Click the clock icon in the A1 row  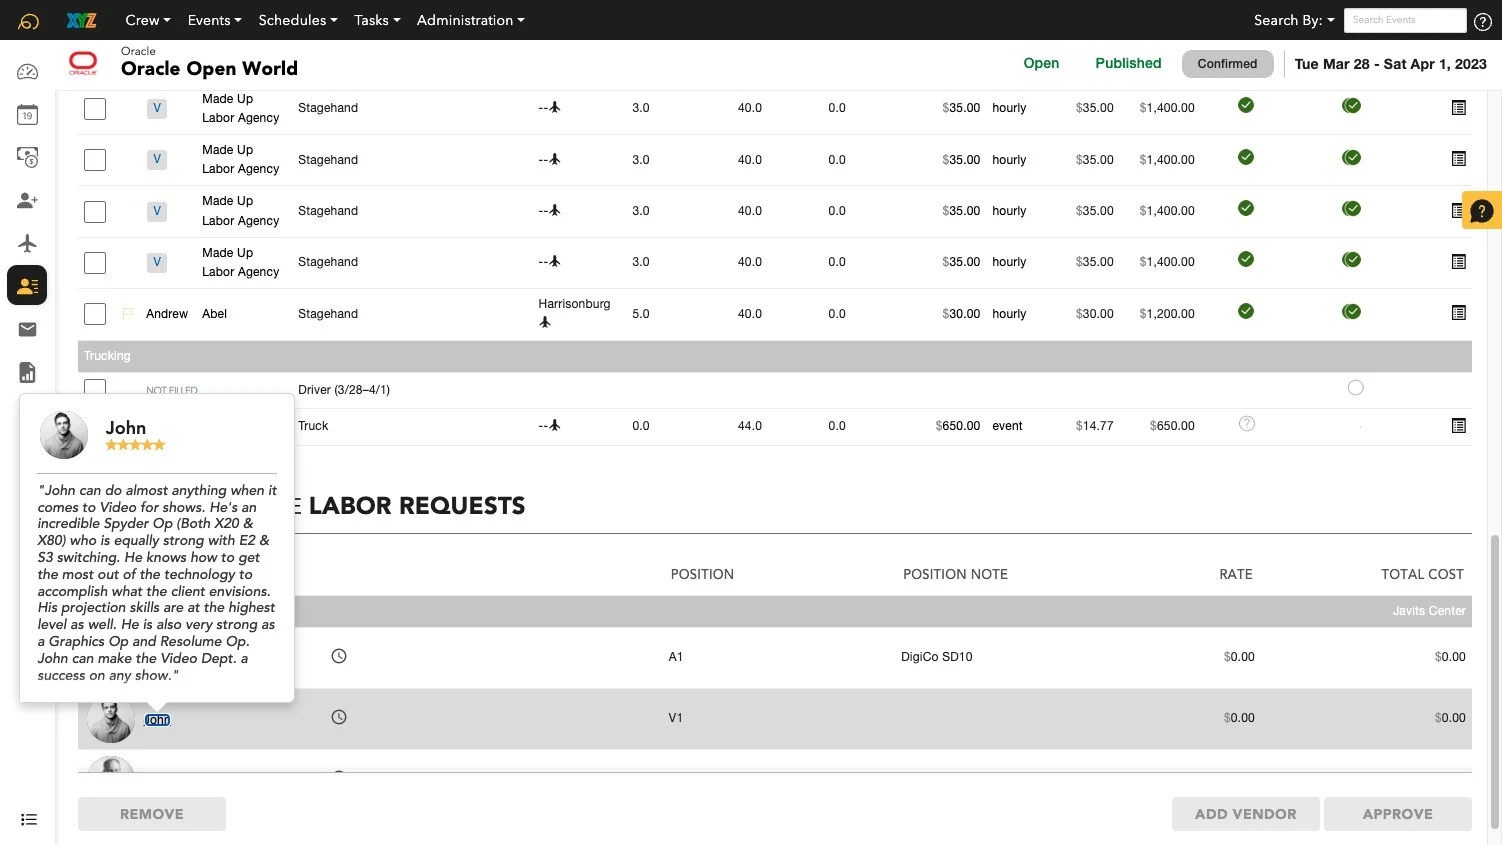click(x=339, y=656)
